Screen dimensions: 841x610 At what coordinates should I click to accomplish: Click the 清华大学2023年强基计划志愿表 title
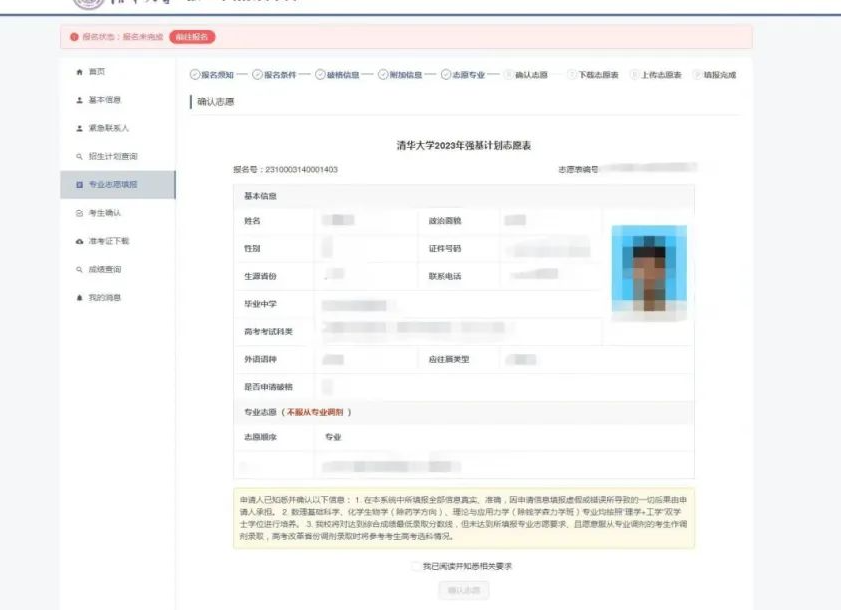click(x=464, y=145)
